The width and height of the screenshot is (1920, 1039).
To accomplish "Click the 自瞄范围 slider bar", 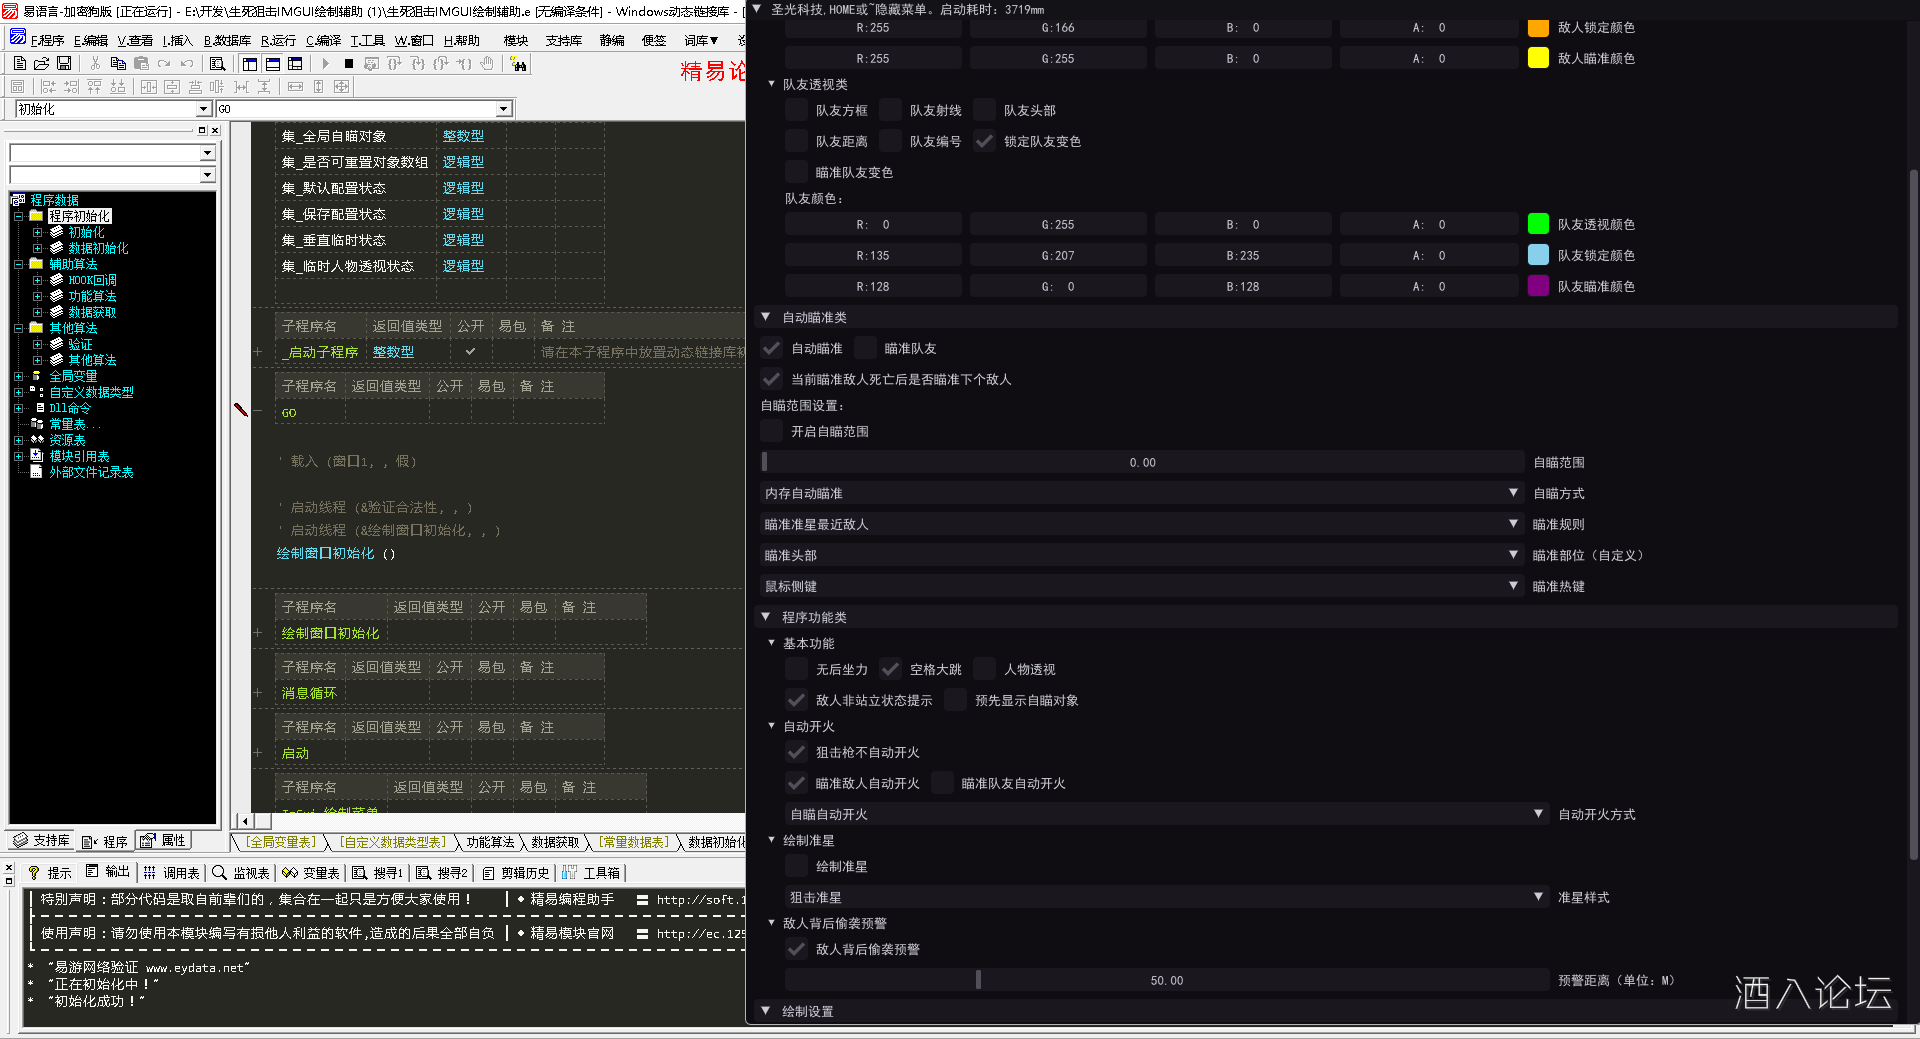I will tap(1142, 462).
